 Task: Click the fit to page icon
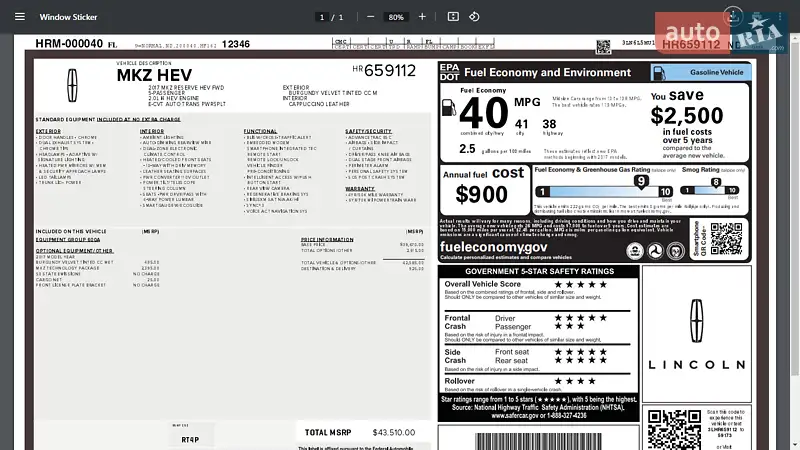[x=453, y=17]
